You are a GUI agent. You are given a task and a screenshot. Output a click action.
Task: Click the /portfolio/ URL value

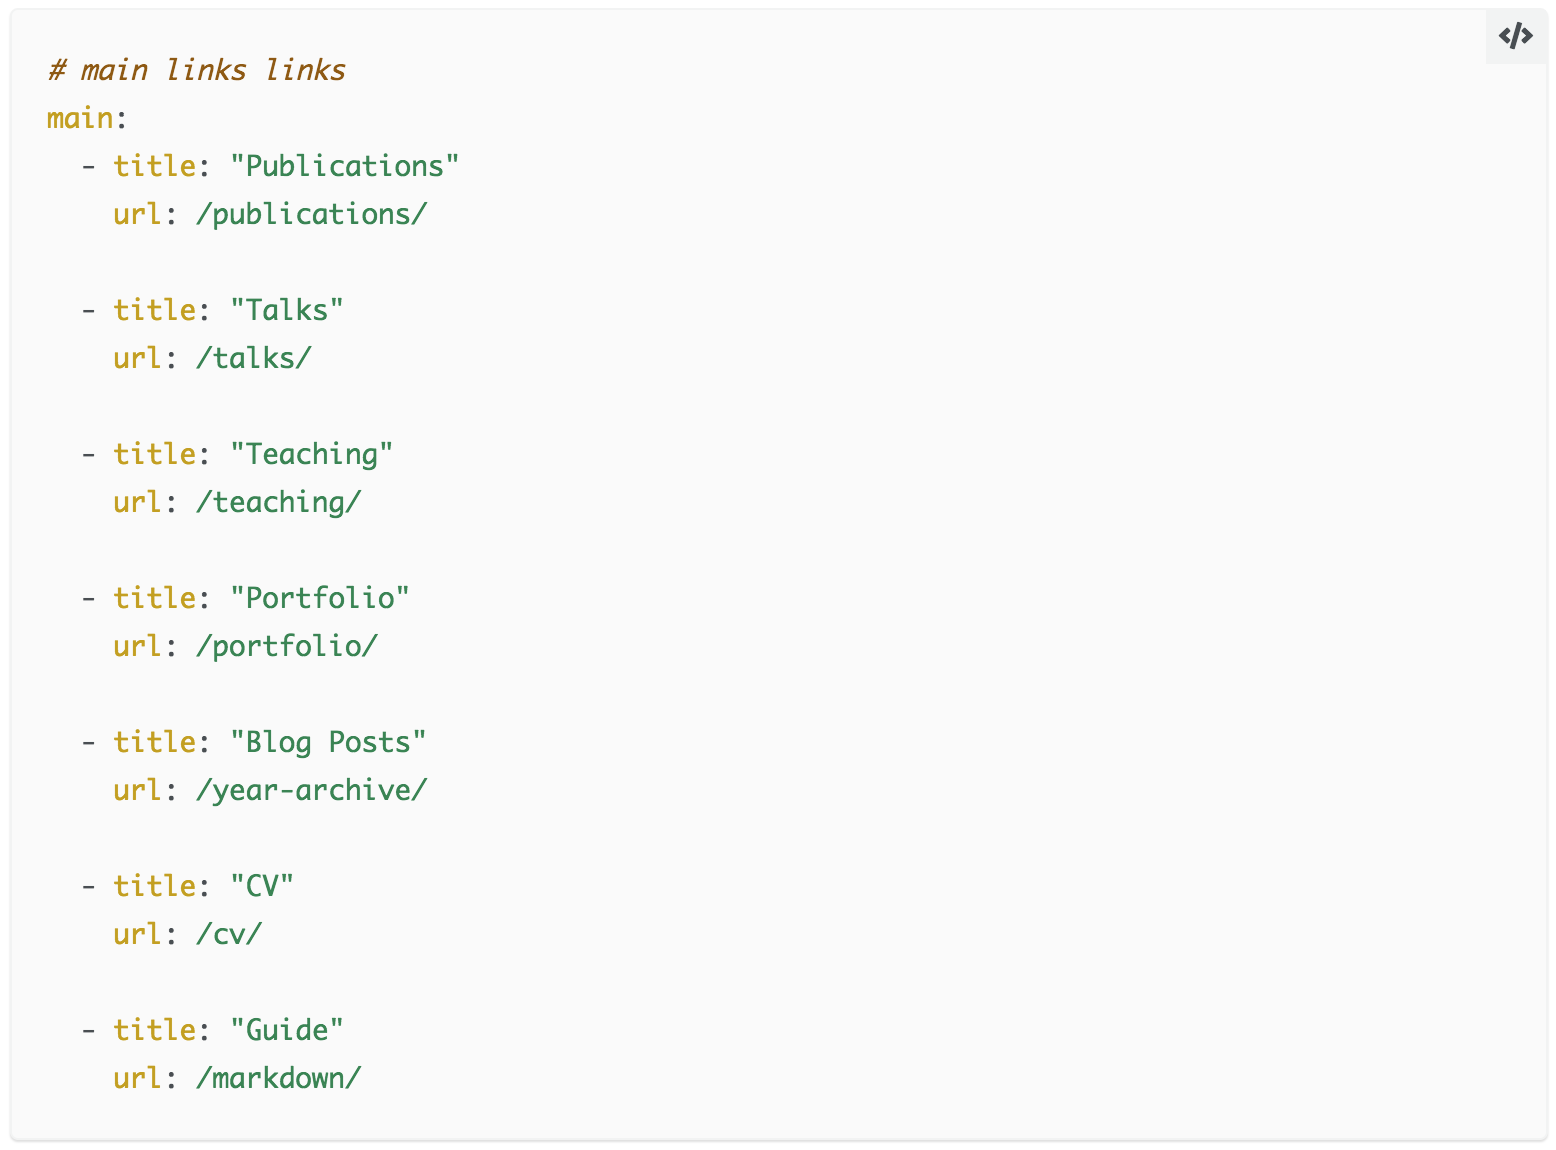point(286,646)
